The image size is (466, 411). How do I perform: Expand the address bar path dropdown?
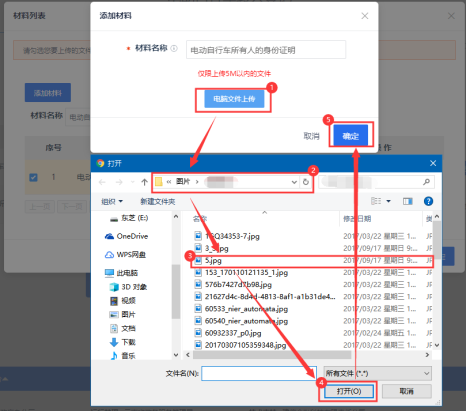pos(294,182)
